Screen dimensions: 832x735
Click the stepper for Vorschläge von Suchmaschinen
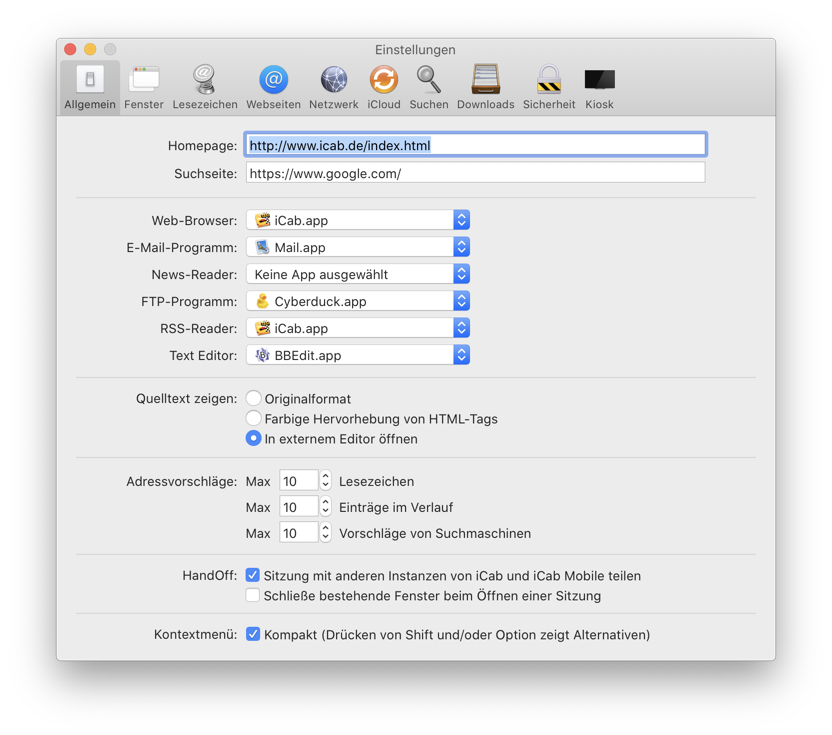[326, 533]
